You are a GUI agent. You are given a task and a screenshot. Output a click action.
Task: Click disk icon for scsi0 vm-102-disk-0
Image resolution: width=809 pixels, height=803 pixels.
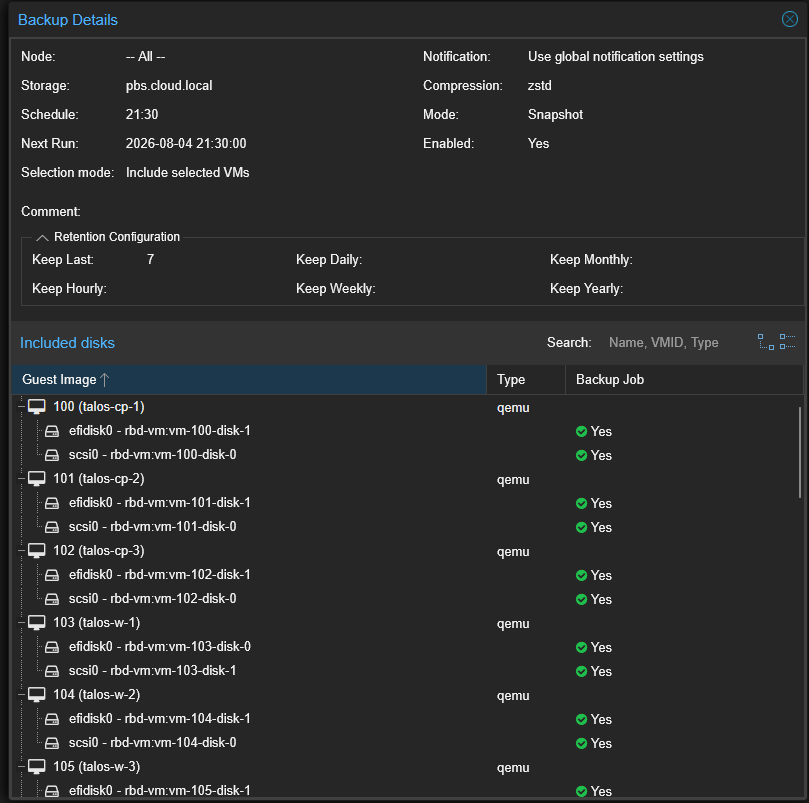click(x=52, y=599)
